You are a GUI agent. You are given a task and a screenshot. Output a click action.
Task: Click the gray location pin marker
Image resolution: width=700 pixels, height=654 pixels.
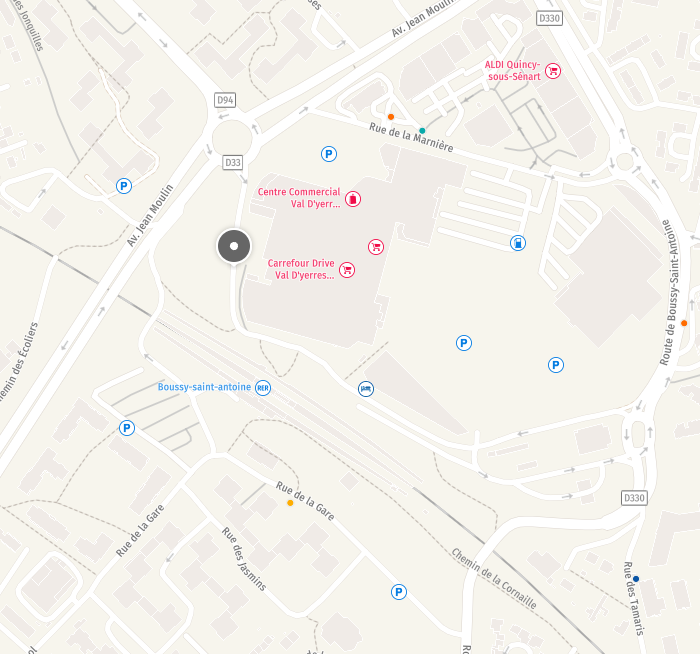pyautogui.click(x=234, y=246)
